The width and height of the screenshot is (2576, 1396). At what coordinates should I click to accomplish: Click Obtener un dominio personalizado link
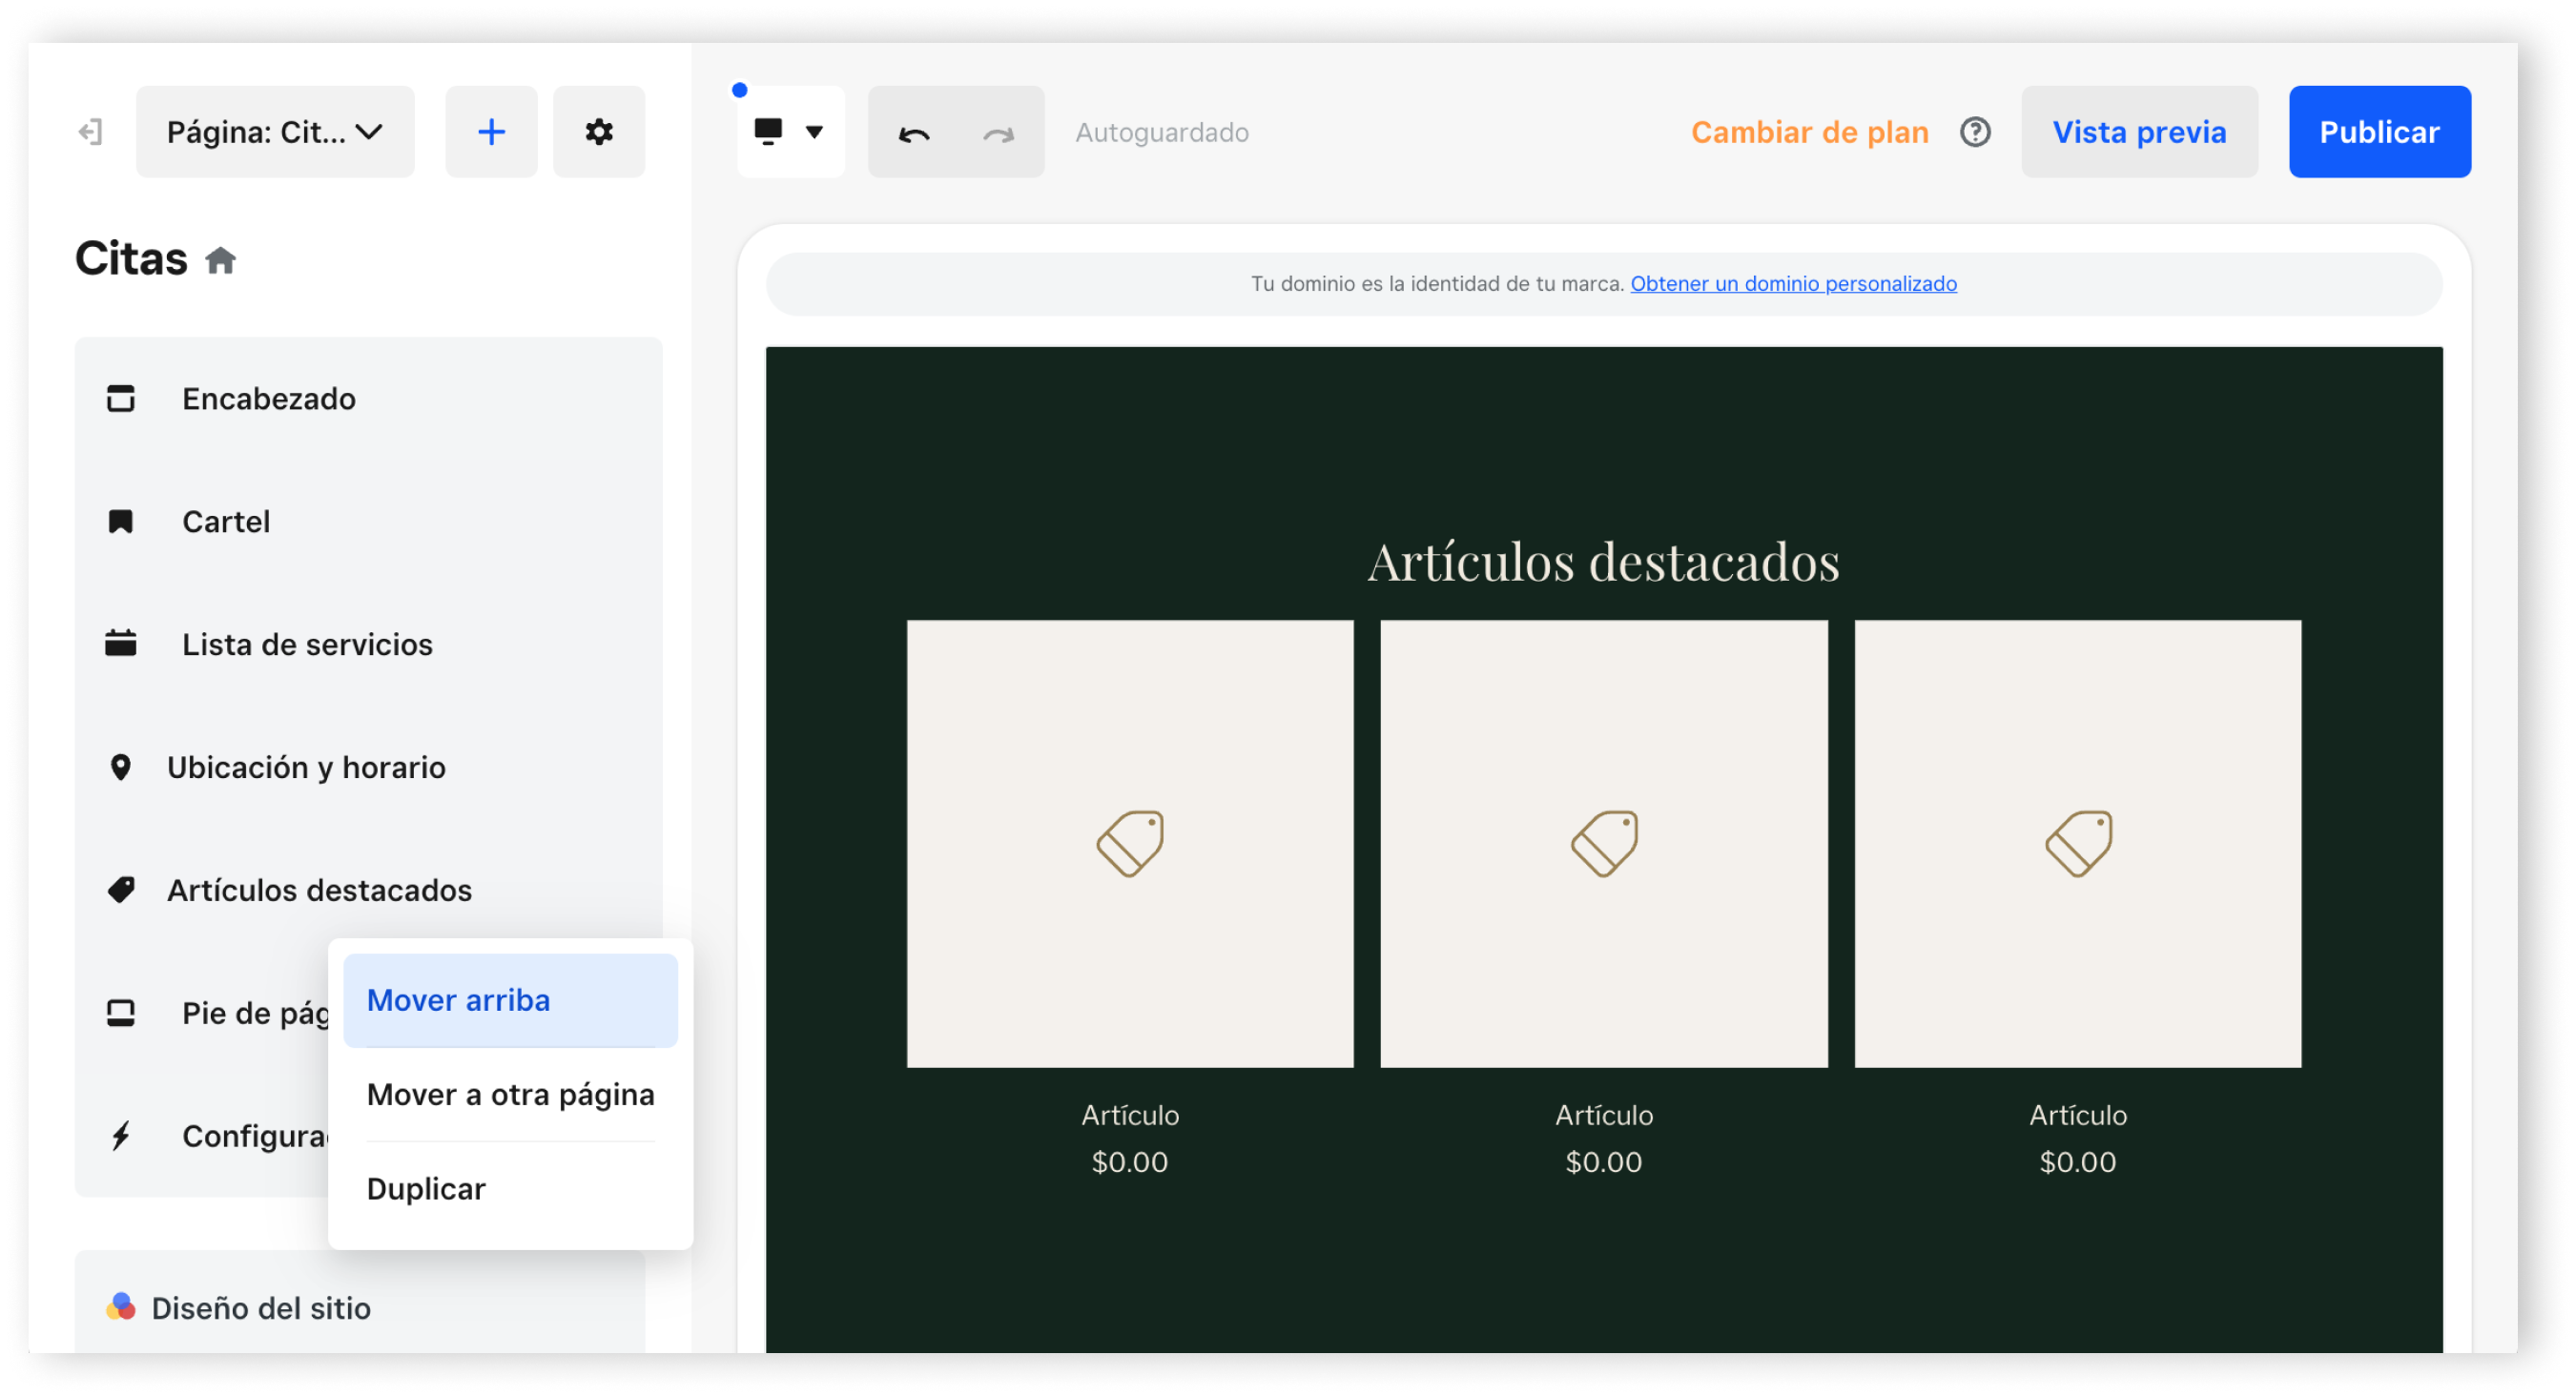tap(1793, 284)
